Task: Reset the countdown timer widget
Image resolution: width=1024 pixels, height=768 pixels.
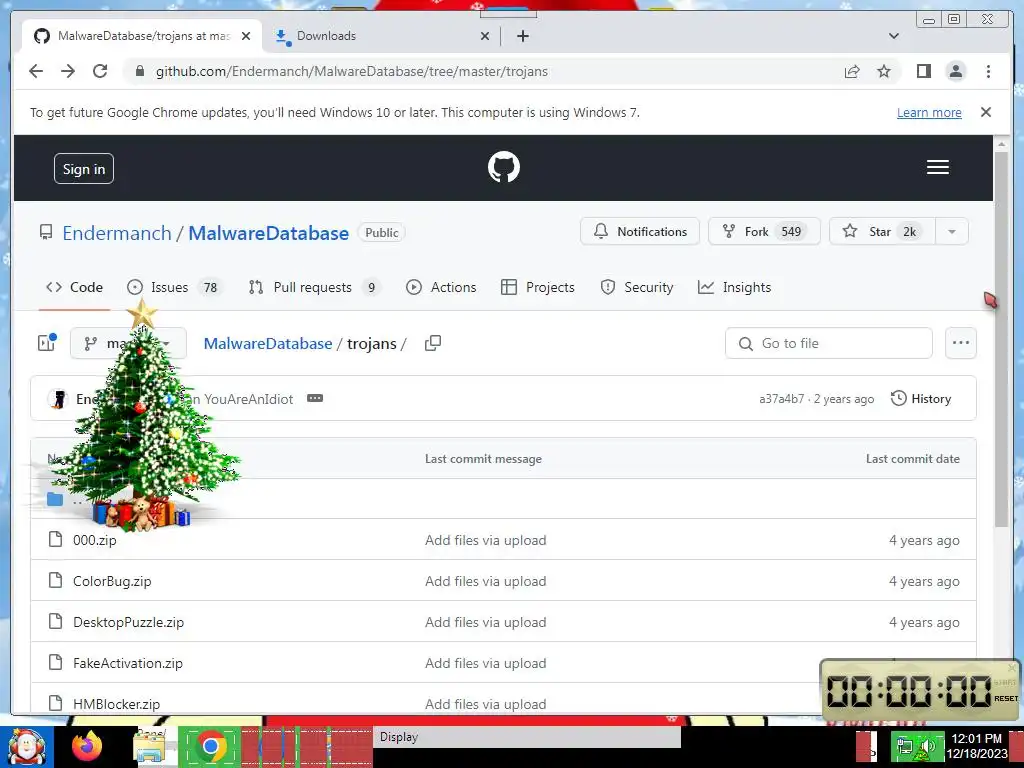Action: (1005, 698)
